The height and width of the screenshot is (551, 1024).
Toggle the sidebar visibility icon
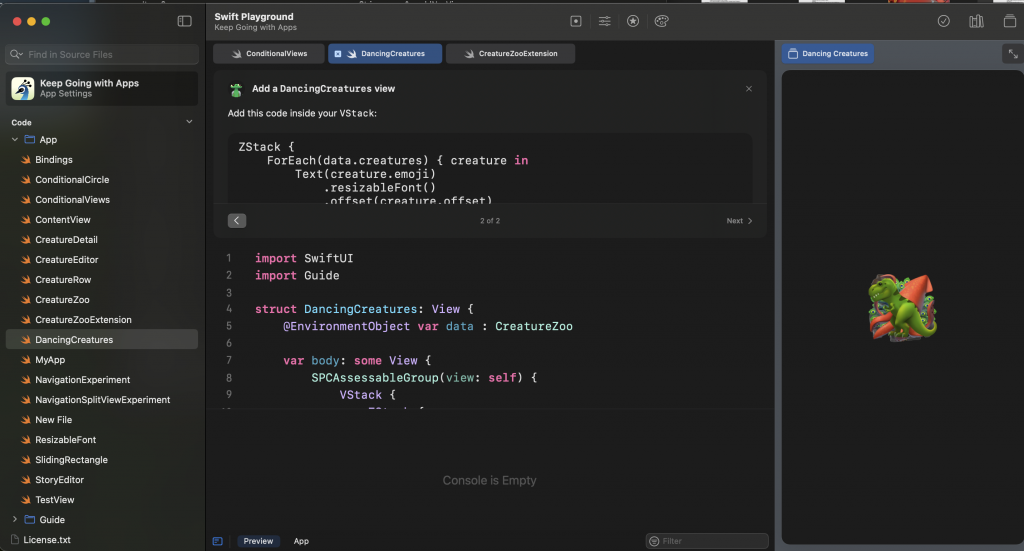pos(184,21)
